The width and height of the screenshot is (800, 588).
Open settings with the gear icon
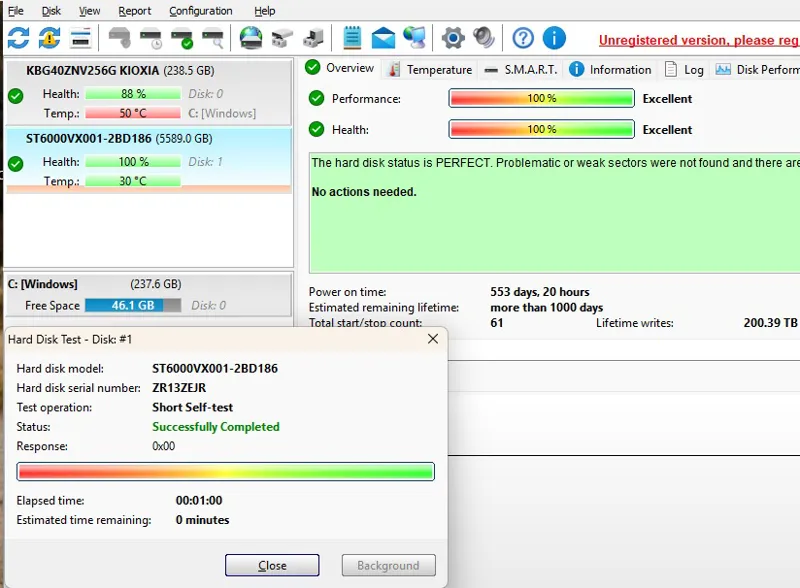pos(453,38)
